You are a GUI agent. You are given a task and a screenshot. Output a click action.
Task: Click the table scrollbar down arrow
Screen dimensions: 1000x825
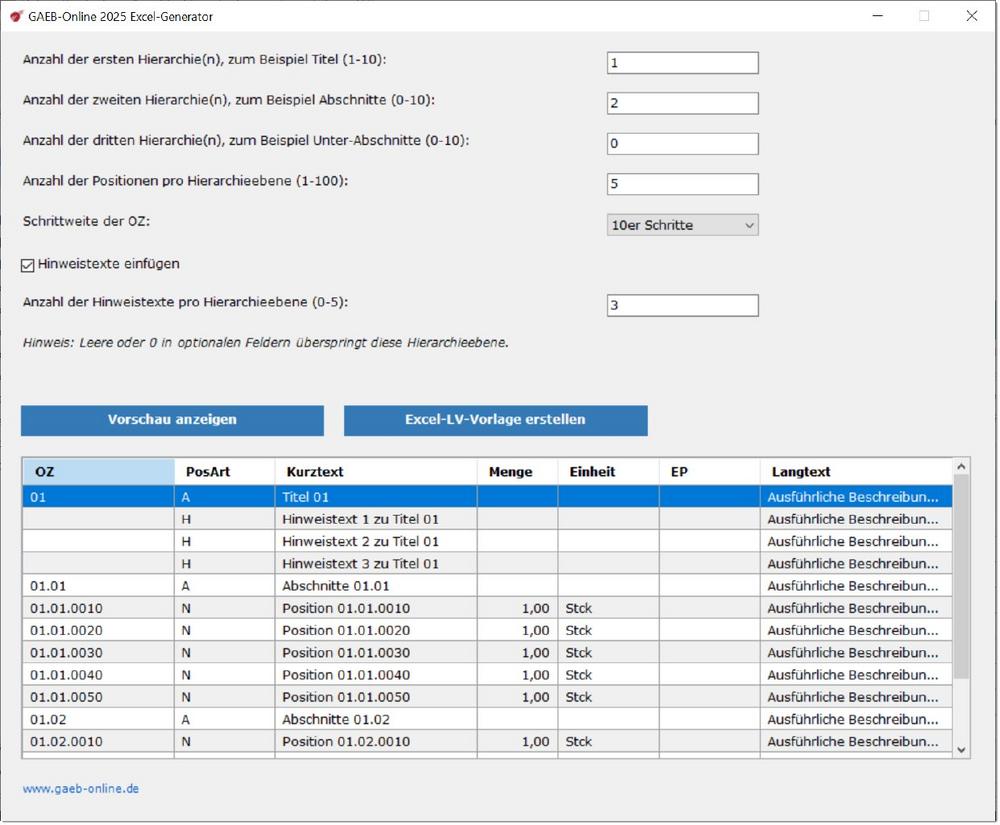[961, 750]
